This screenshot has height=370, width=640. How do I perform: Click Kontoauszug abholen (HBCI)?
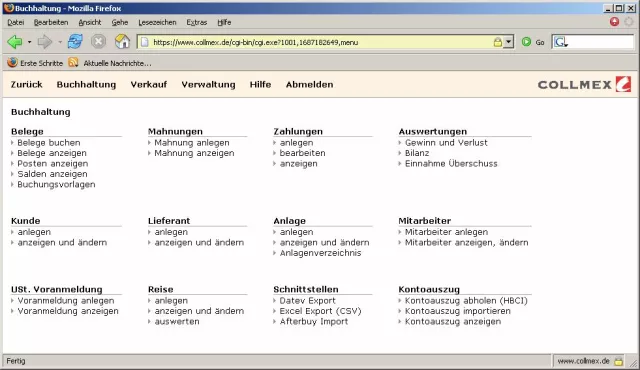(x=466, y=301)
